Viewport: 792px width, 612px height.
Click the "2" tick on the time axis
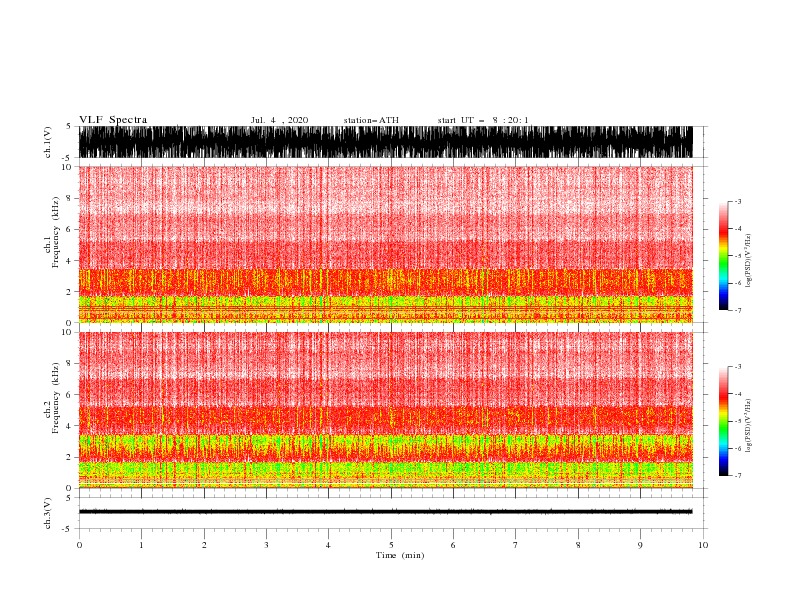click(x=204, y=545)
